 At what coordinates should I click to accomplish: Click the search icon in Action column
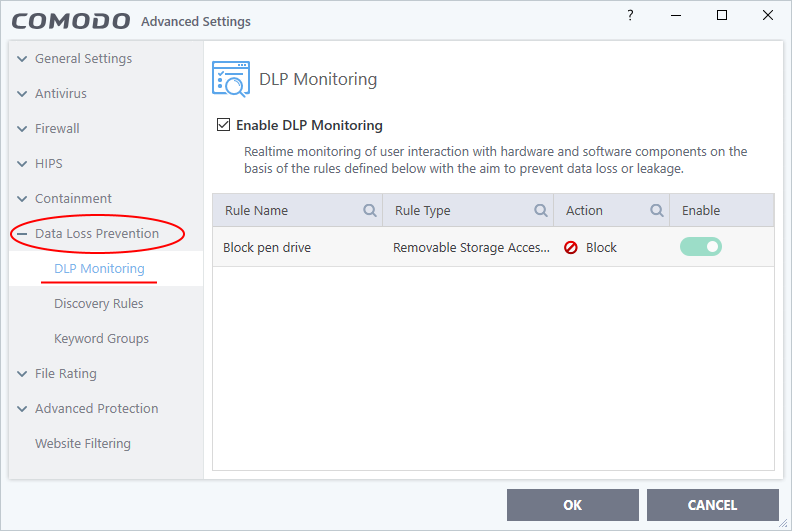click(657, 210)
